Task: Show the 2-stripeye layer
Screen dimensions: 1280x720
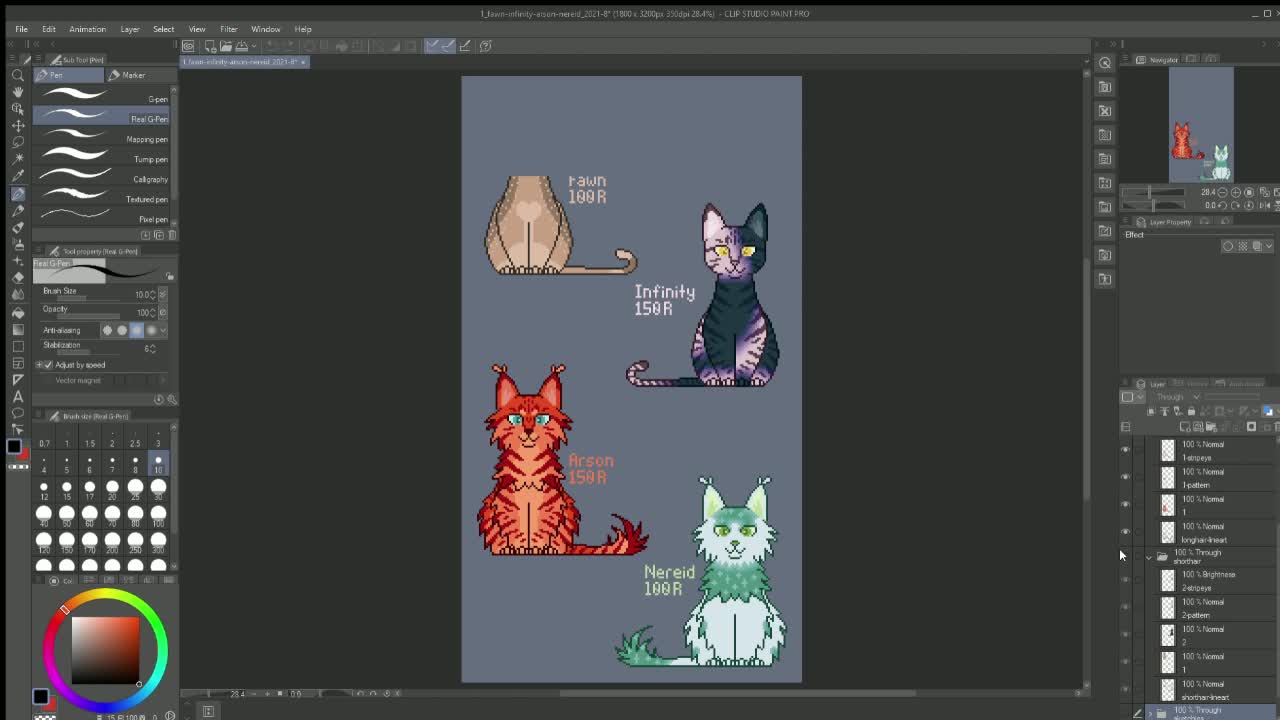Action: [1125, 581]
